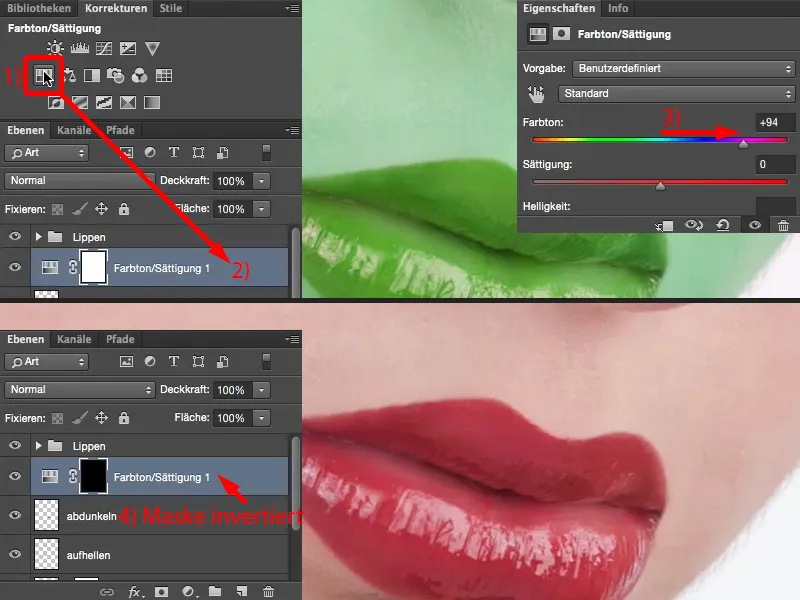Image resolution: width=800 pixels, height=600 pixels.
Task: Add a Gradient Map adjustment layer
Action: pyautogui.click(x=152, y=103)
